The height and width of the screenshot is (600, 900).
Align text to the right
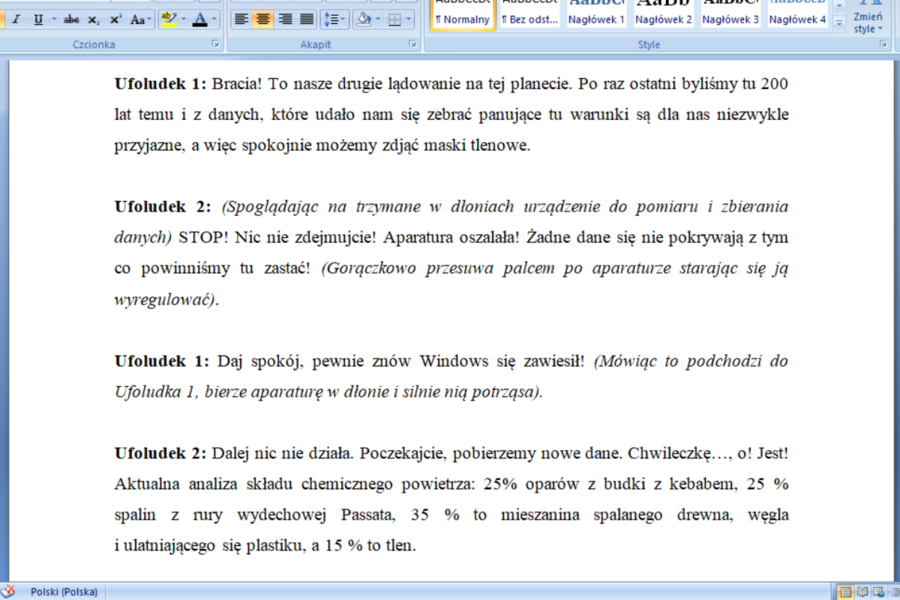click(x=285, y=19)
